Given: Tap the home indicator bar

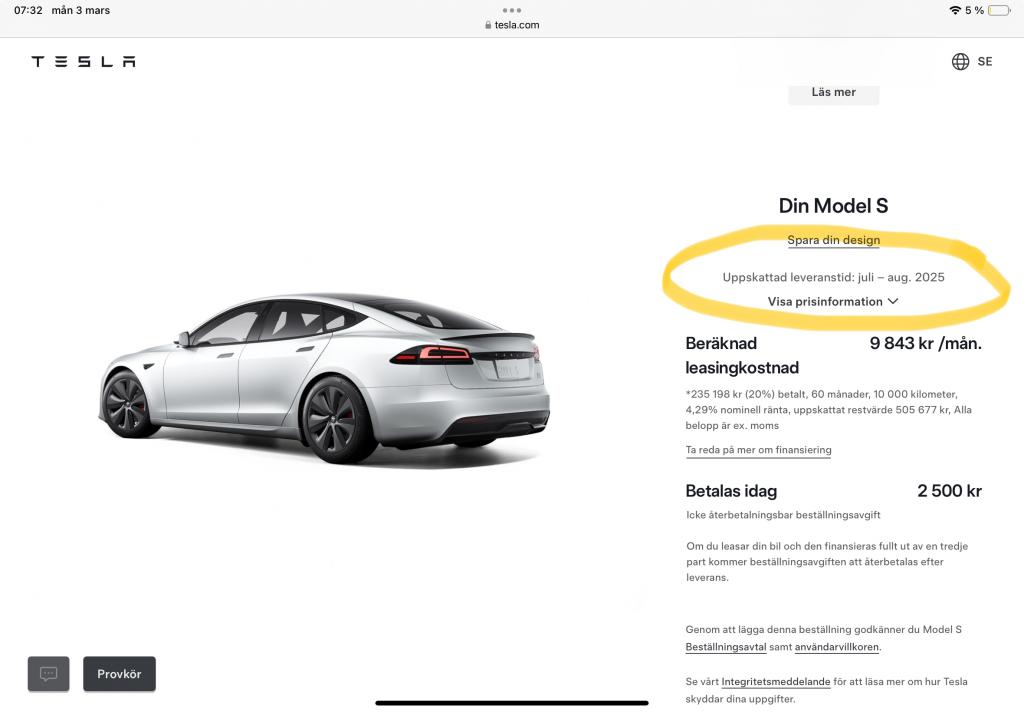Looking at the screenshot, I should (512, 703).
